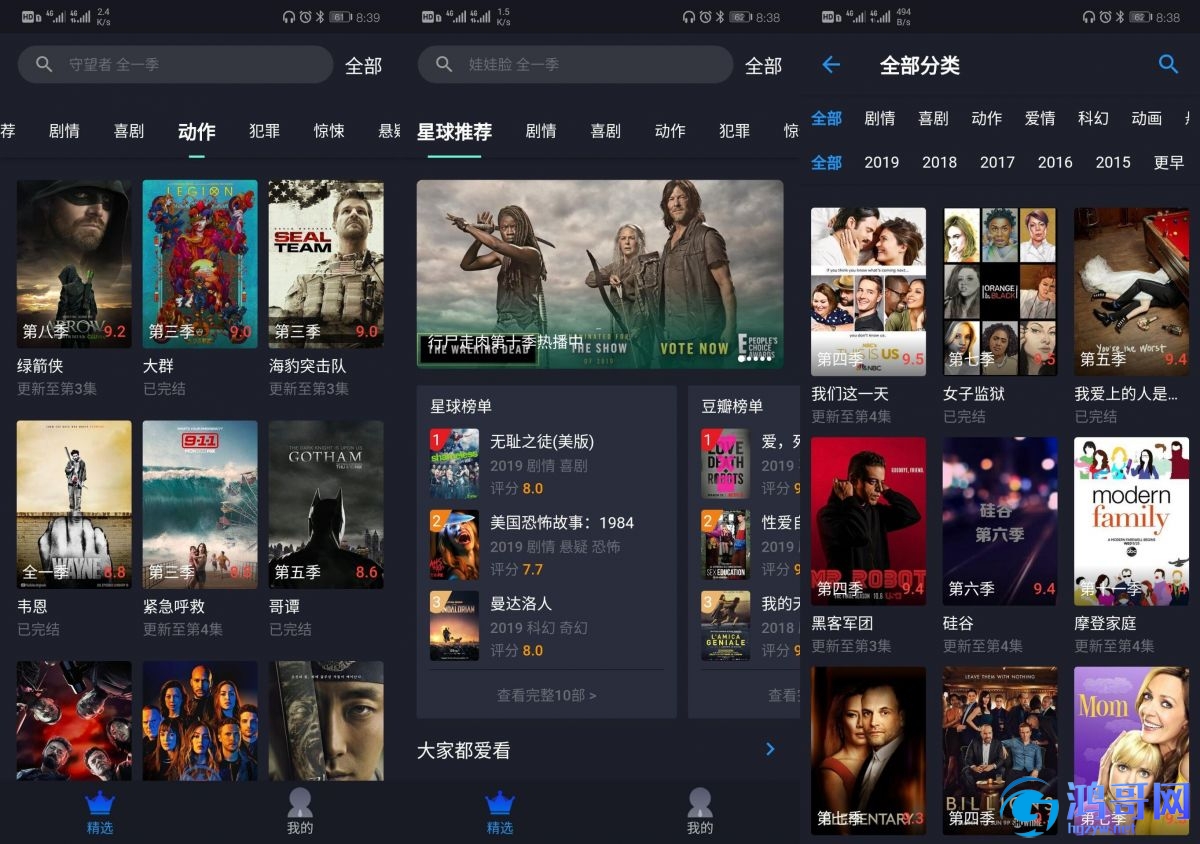This screenshot has width=1200, height=844.
Task: Tap the 豆瓣榜单 heading
Action: click(x=732, y=406)
